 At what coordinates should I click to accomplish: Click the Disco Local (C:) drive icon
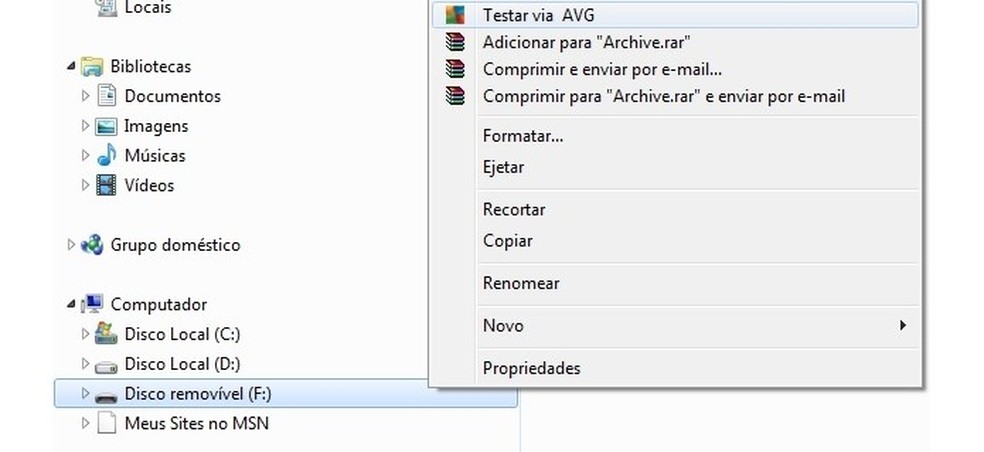point(107,334)
